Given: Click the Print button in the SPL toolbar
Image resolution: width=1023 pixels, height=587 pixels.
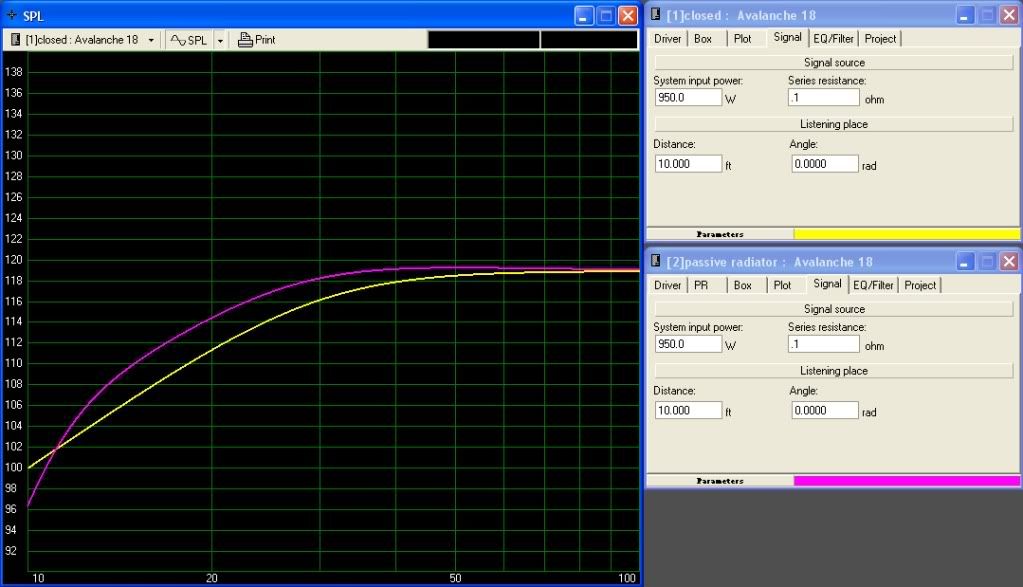Looking at the screenshot, I should tap(256, 40).
